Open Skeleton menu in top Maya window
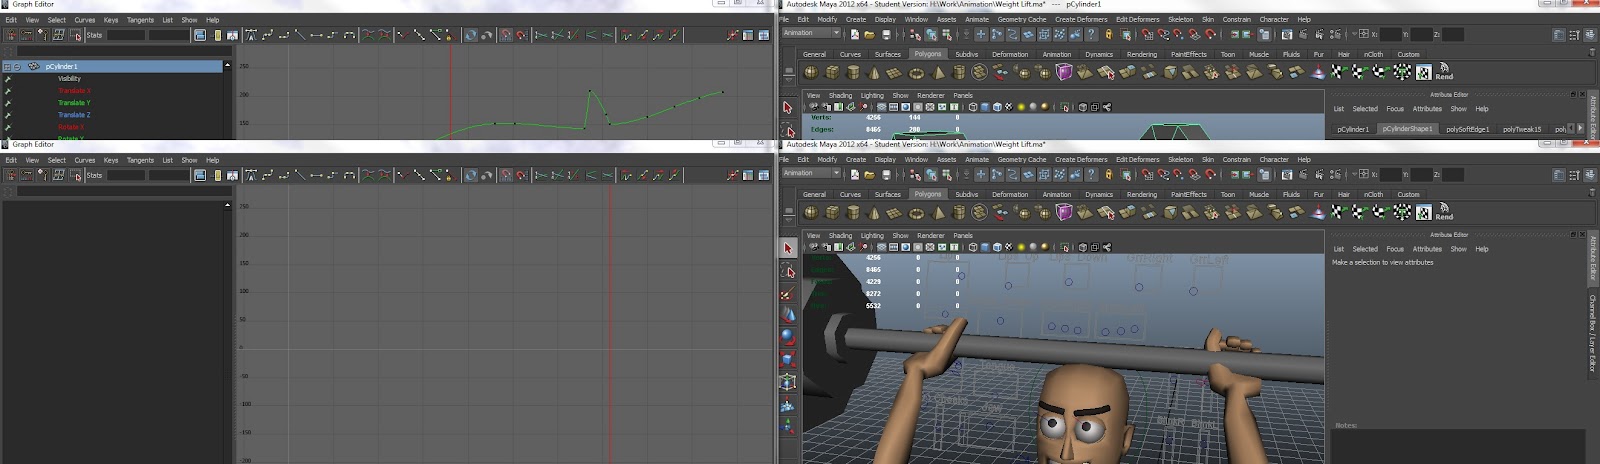The height and width of the screenshot is (464, 1600). pos(1180,19)
